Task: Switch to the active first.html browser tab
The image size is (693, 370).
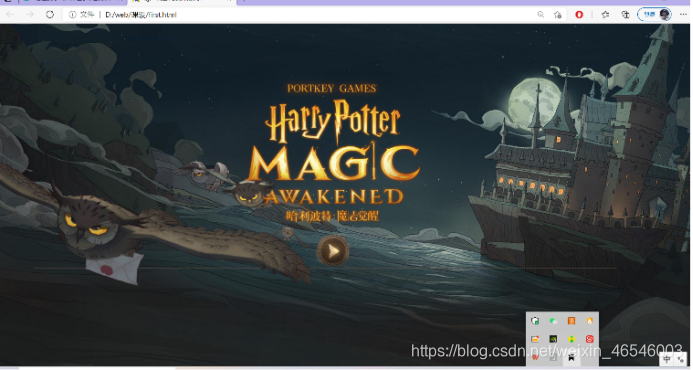Action: 183,1
